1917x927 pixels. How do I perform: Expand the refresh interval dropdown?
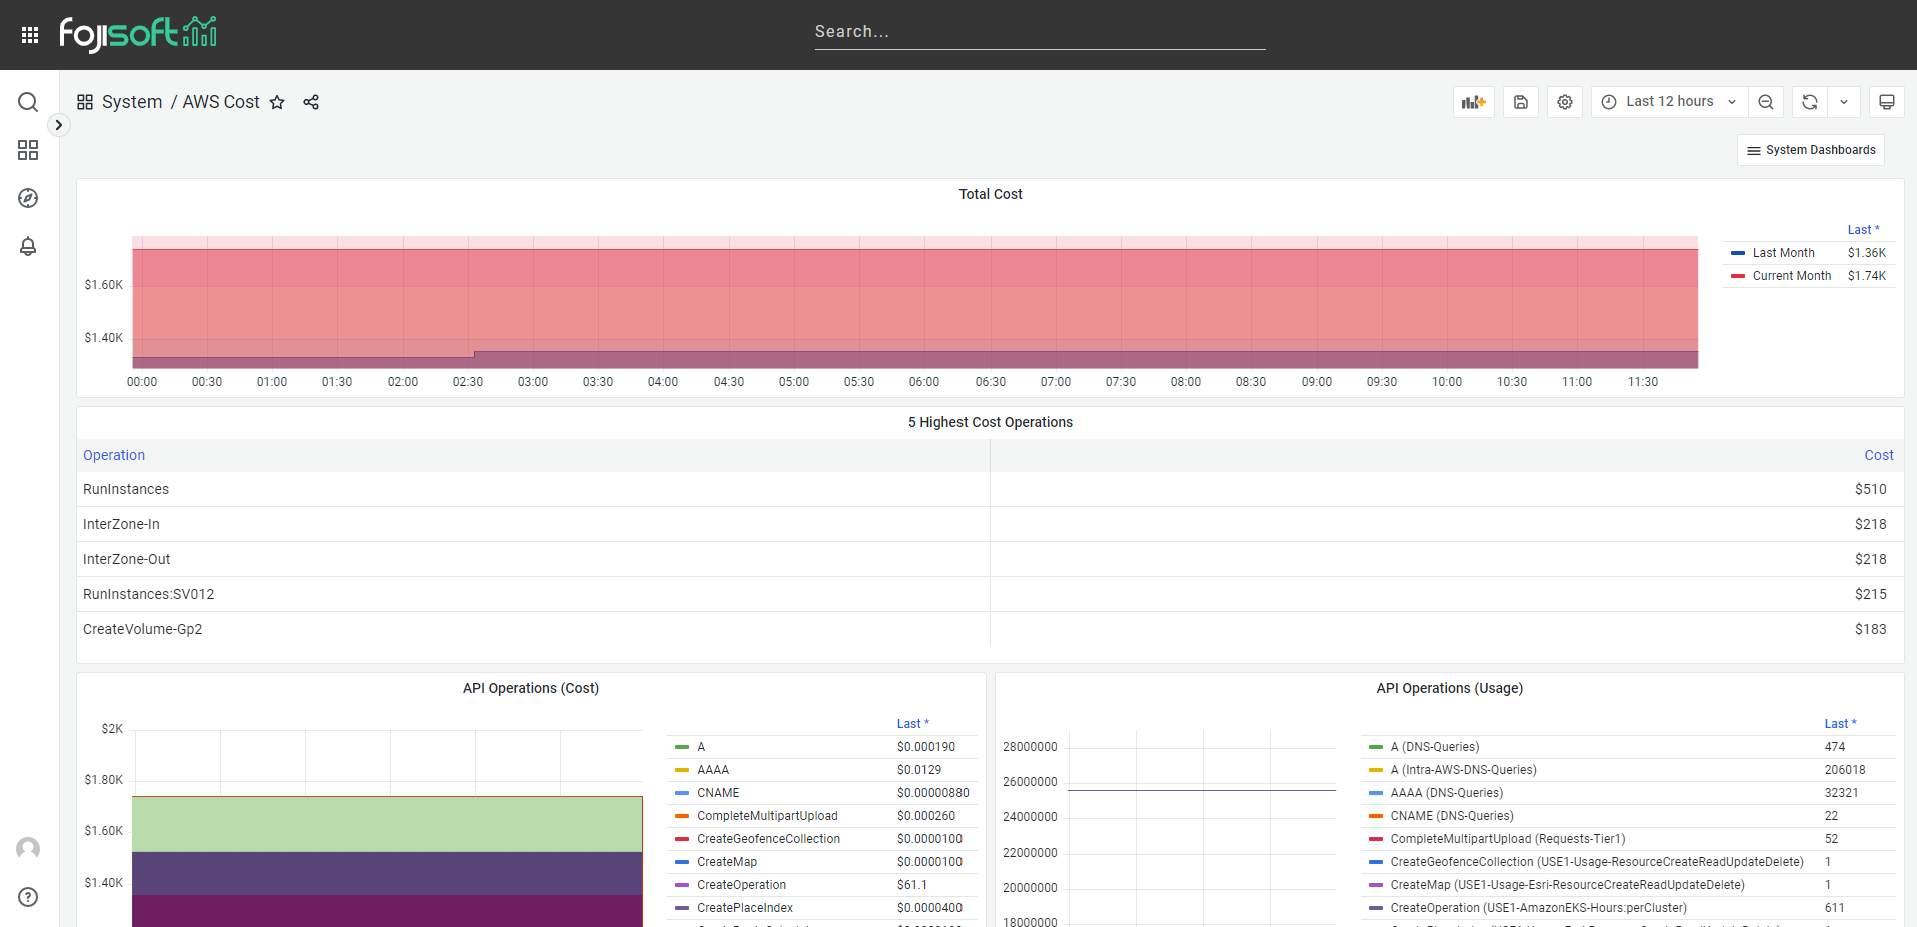1844,102
